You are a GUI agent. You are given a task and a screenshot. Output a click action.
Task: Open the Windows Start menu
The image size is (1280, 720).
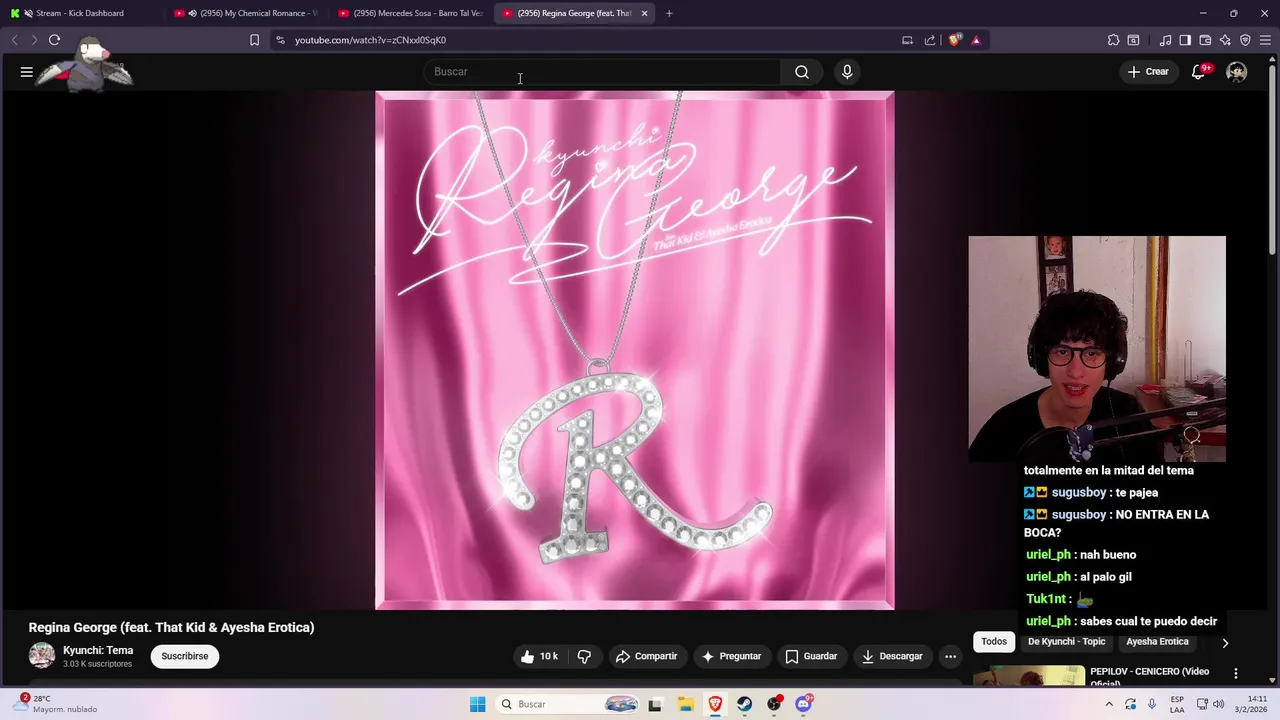[x=478, y=704]
